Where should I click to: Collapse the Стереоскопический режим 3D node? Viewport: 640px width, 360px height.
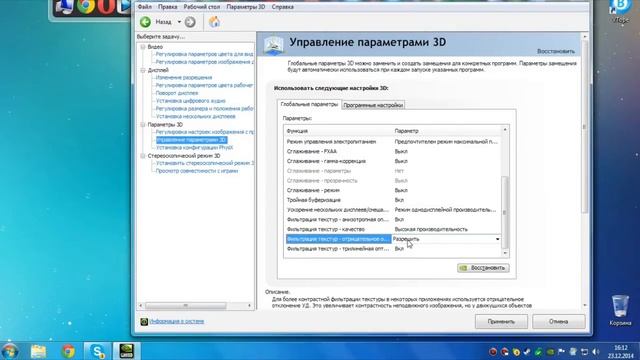tap(143, 156)
